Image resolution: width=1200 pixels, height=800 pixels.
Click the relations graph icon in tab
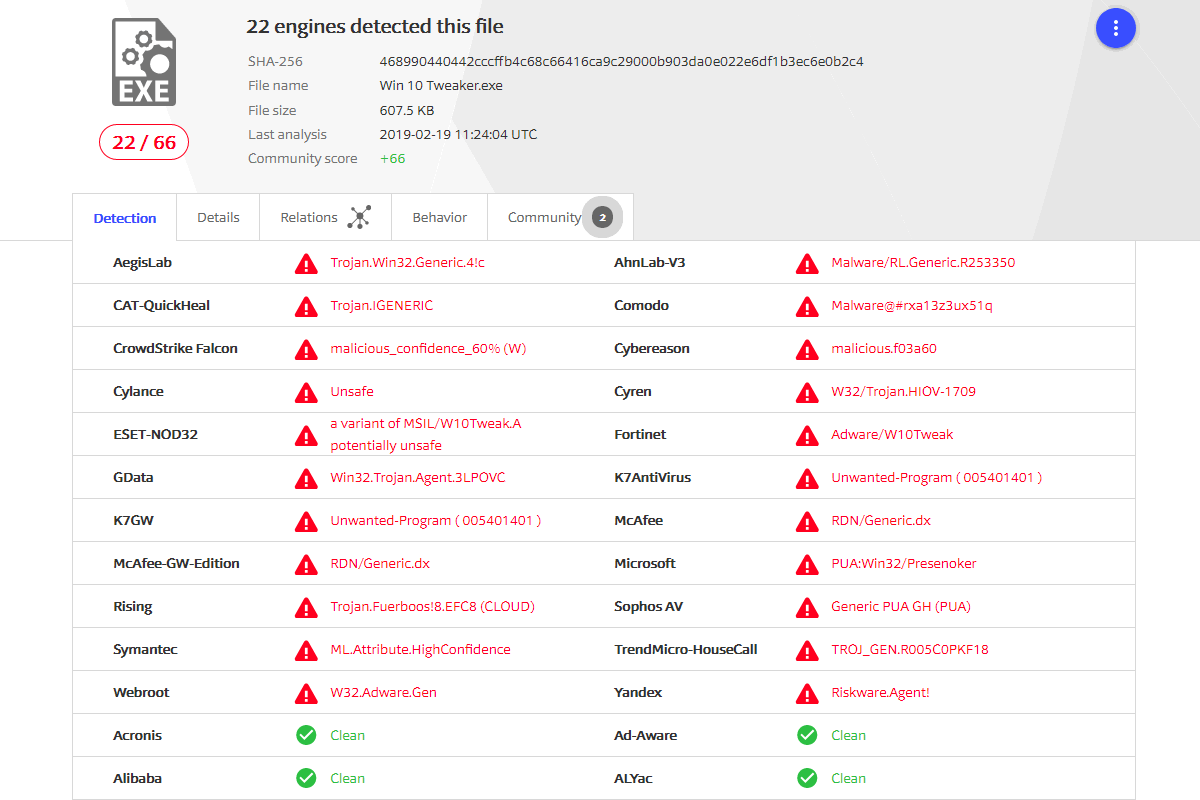click(360, 217)
